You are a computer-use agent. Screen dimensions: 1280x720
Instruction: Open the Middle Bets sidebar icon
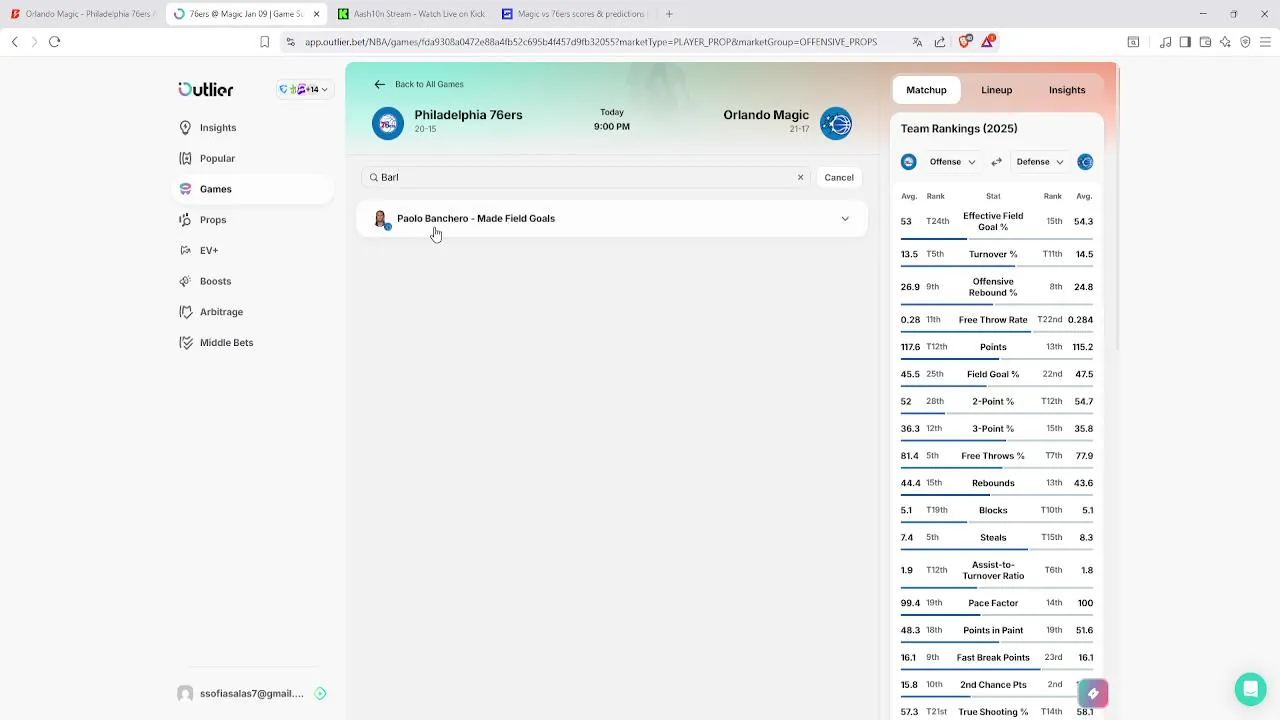coord(185,342)
